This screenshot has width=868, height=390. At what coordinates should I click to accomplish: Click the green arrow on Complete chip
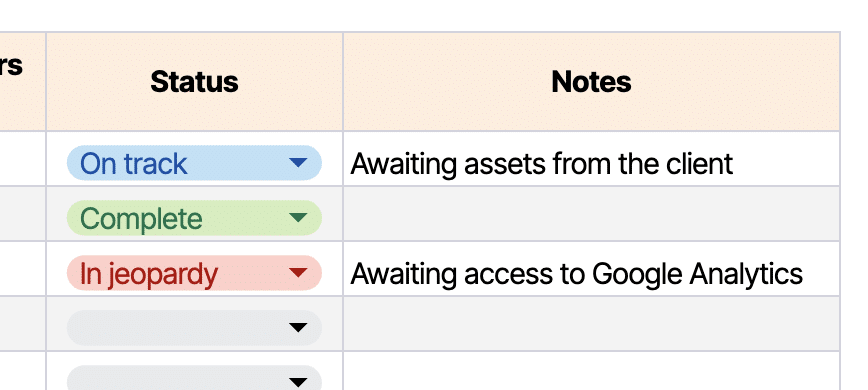click(x=298, y=218)
